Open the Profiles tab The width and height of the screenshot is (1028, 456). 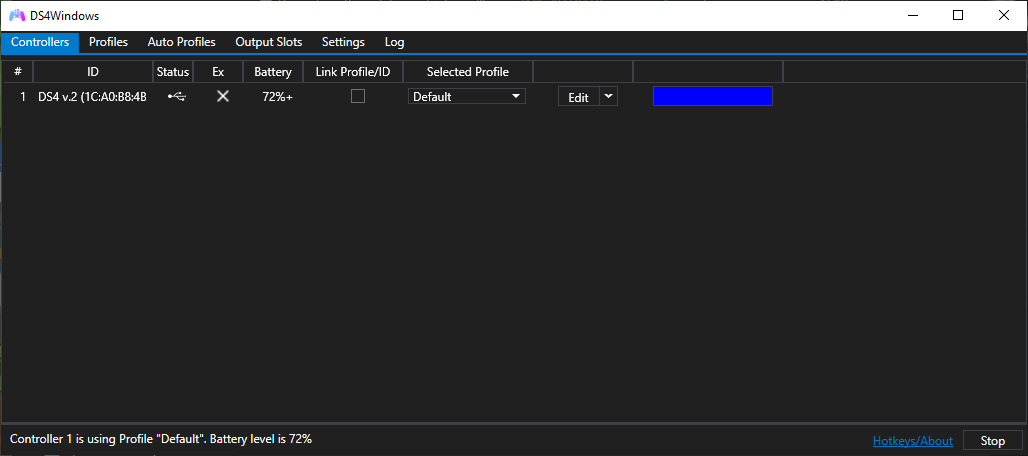(108, 42)
